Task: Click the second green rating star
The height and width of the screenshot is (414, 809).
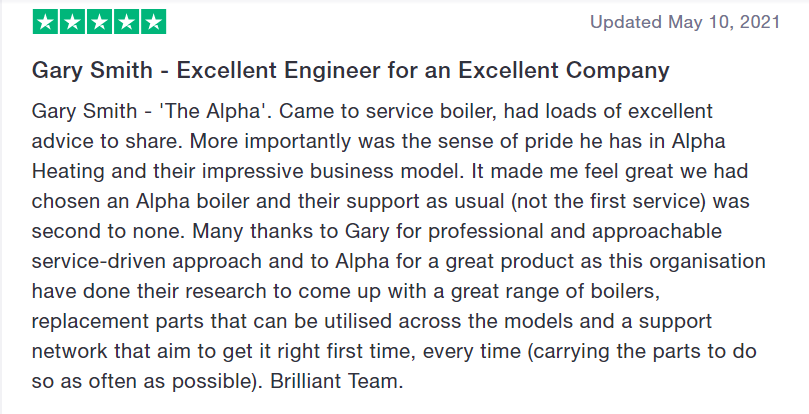Action: coord(72,22)
